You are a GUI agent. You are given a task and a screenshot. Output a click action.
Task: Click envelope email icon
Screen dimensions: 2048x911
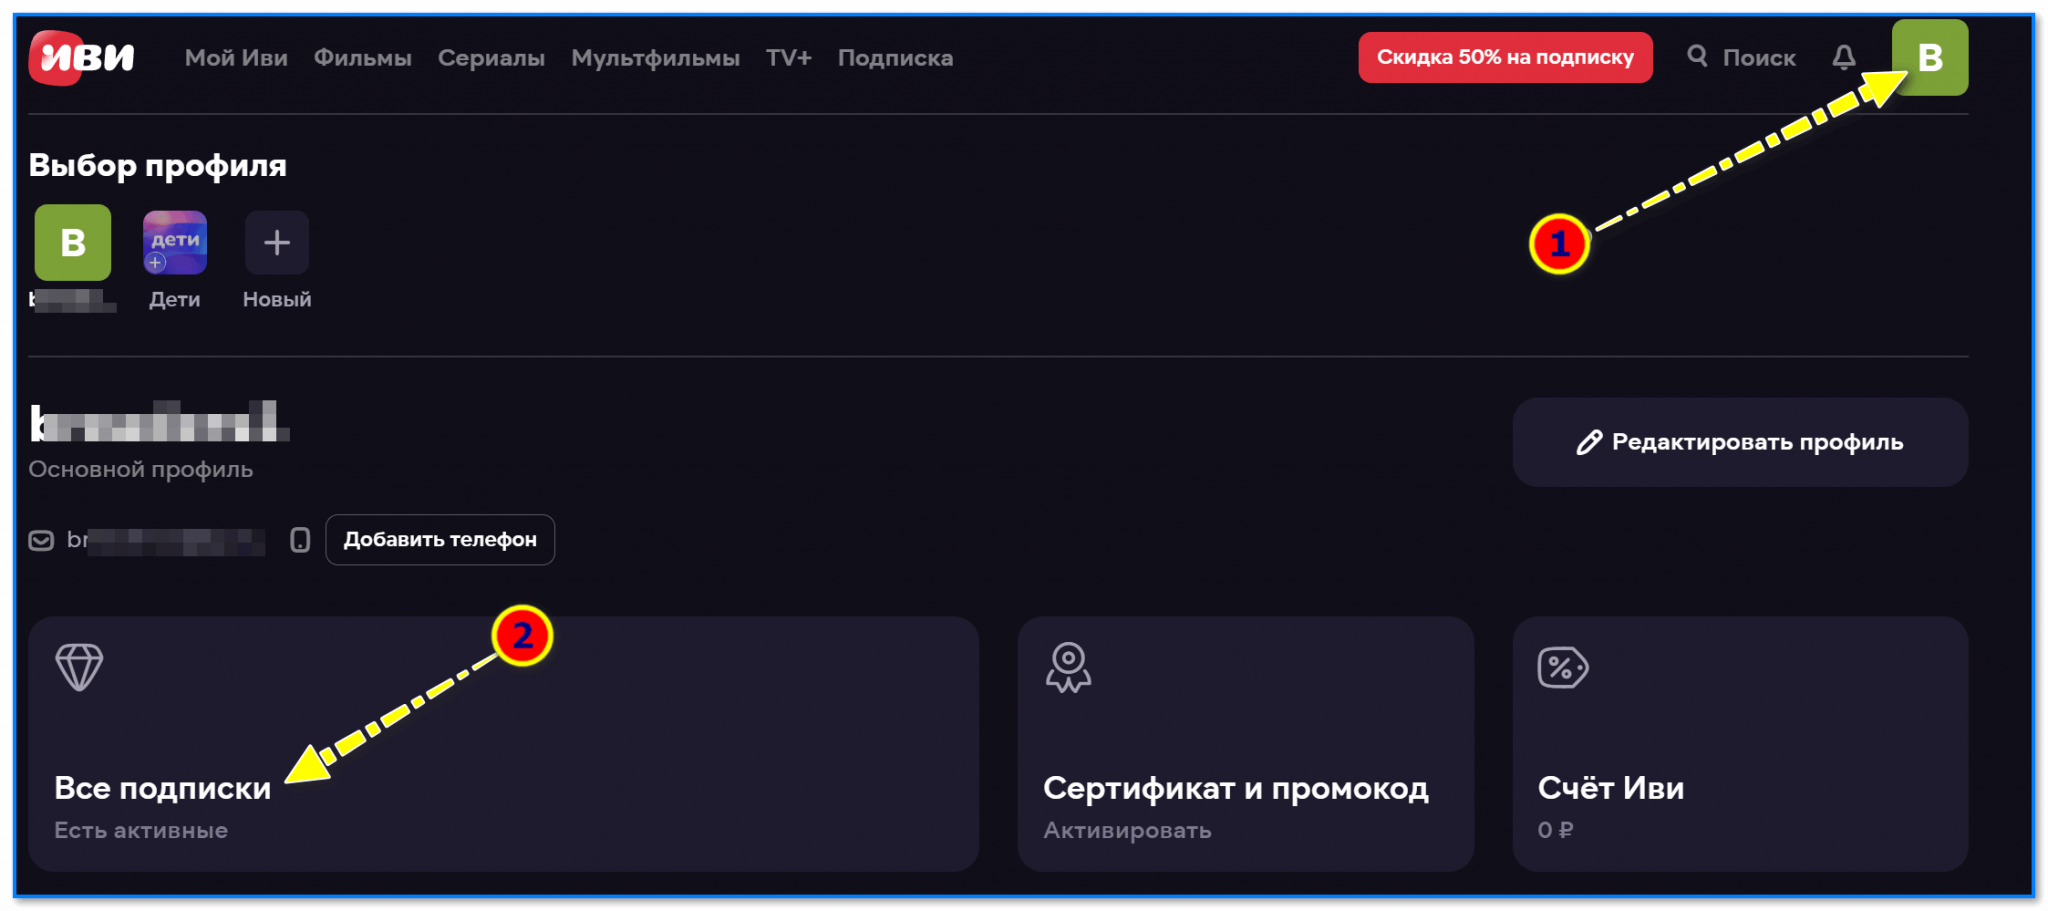(x=41, y=540)
